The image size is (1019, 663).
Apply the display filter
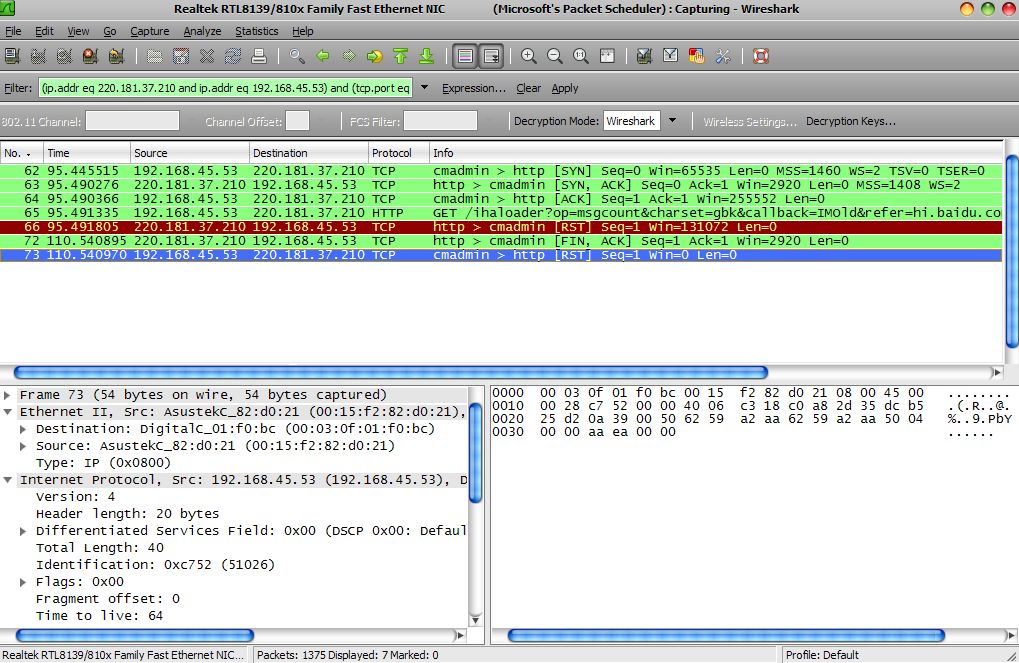pos(565,88)
